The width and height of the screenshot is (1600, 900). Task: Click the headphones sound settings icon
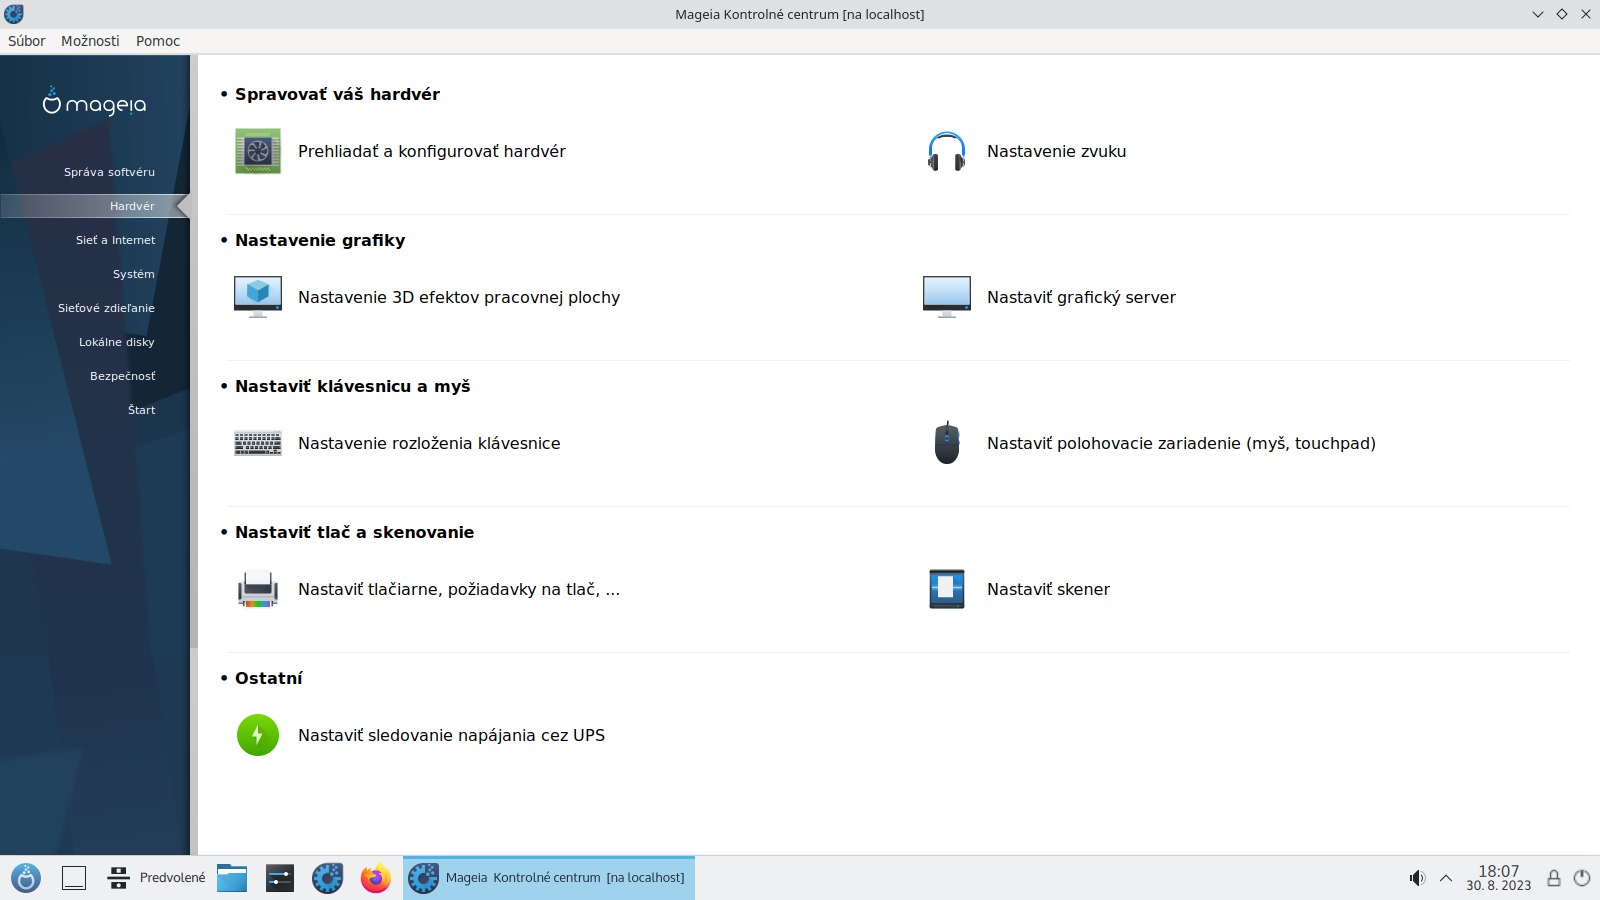click(x=946, y=151)
